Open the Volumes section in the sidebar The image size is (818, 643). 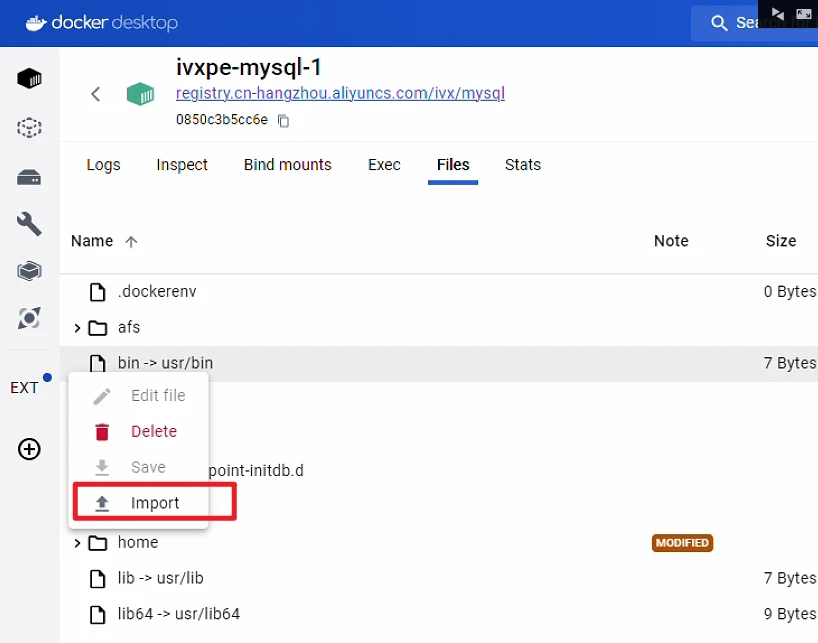29,177
